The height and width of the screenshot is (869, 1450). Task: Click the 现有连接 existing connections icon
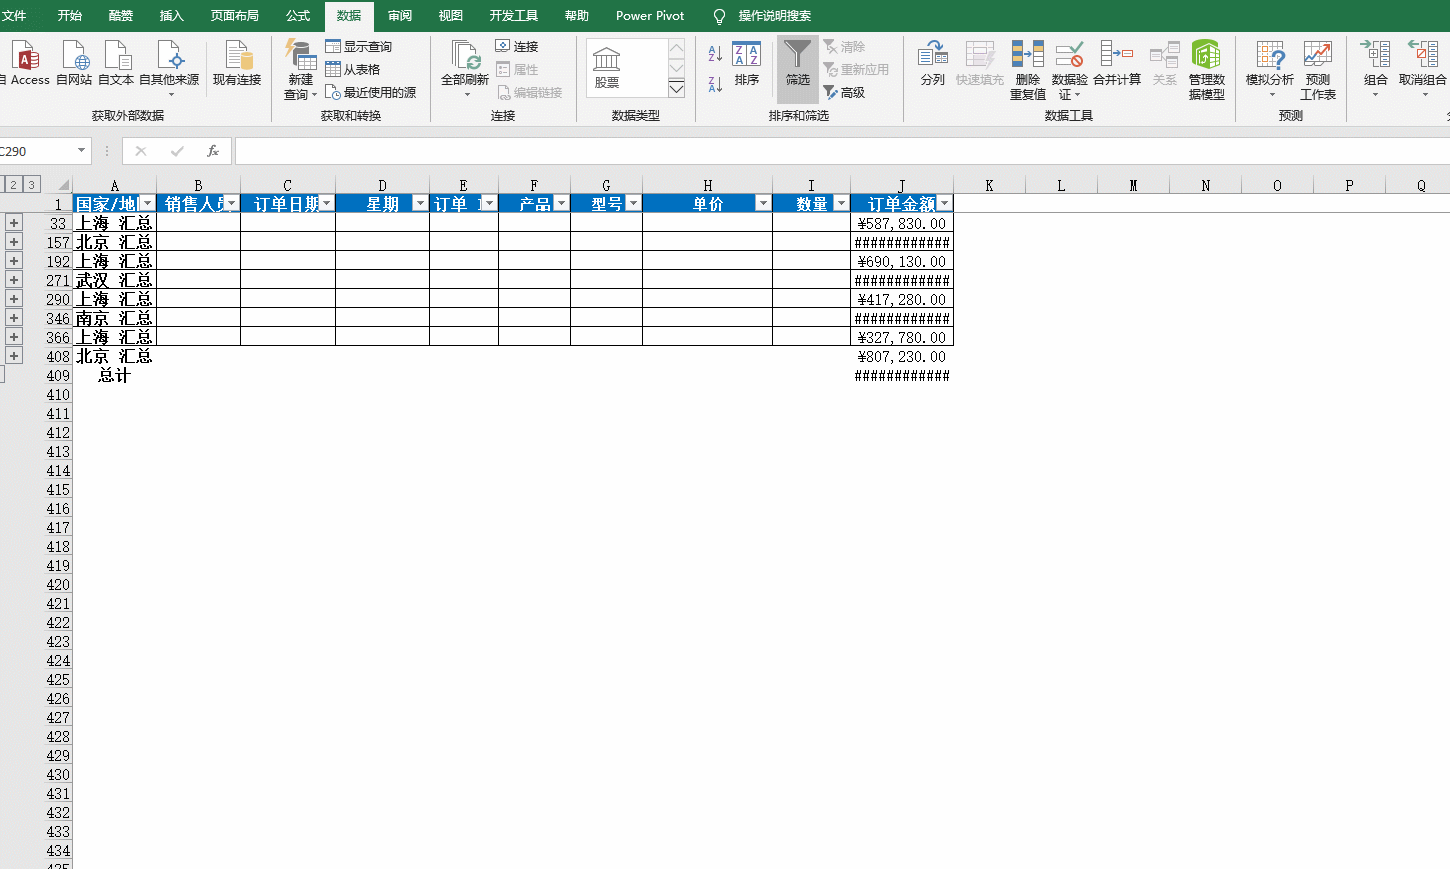pyautogui.click(x=237, y=62)
